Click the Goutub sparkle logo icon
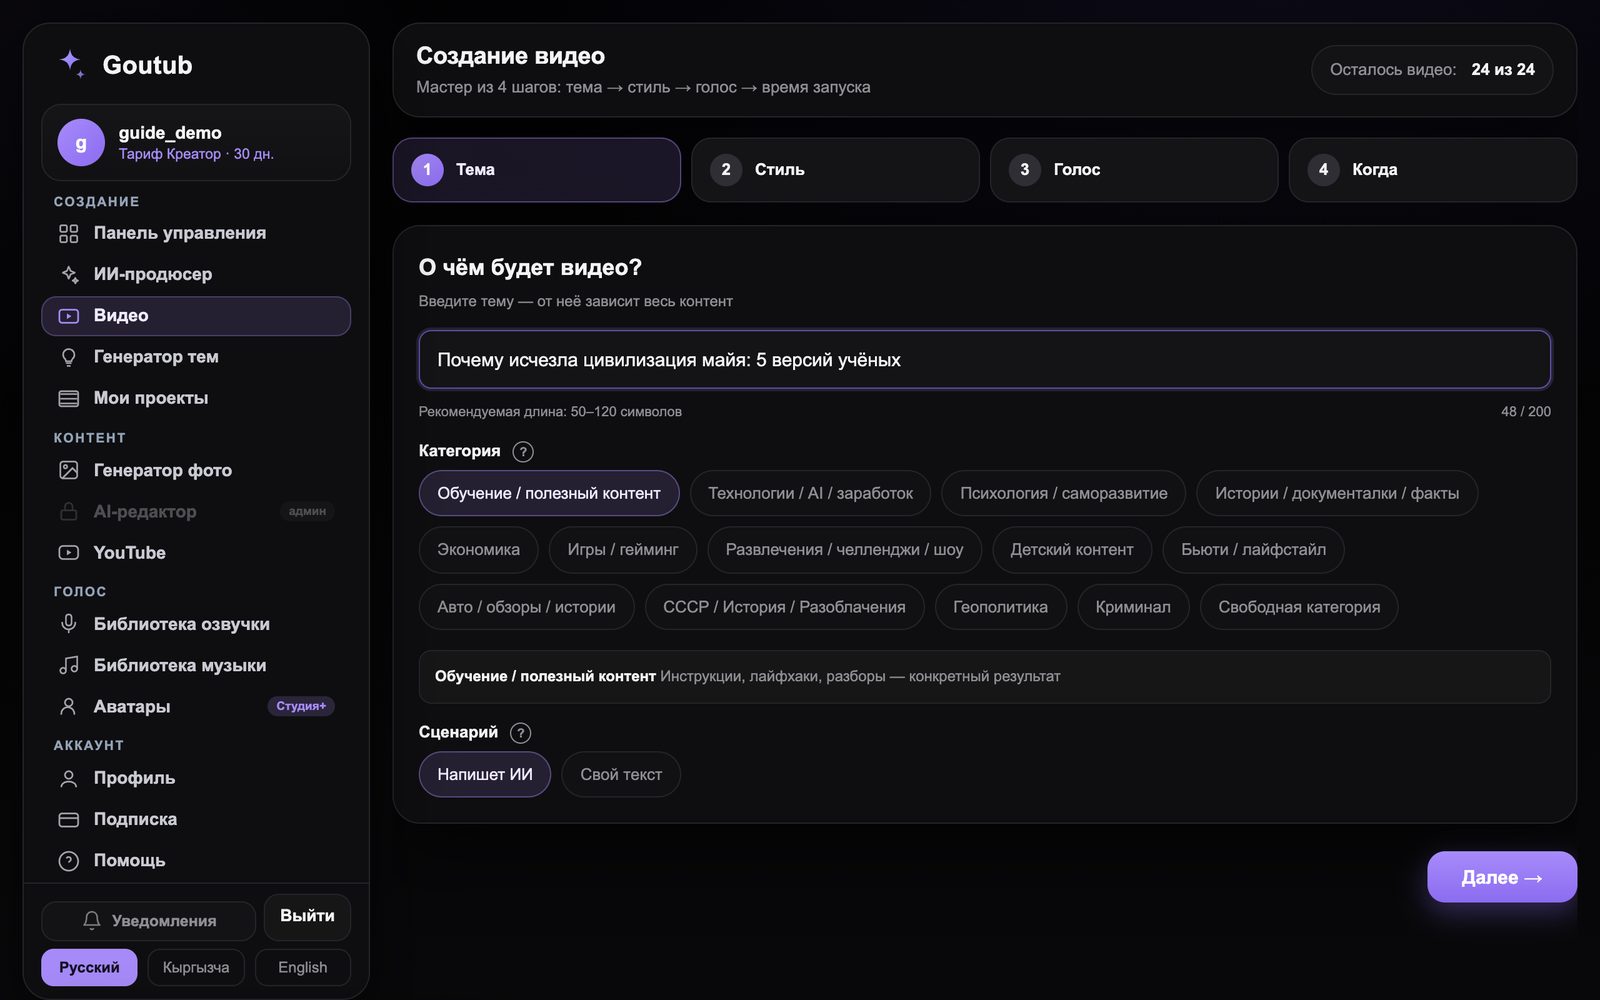The width and height of the screenshot is (1600, 1000). pos(72,64)
